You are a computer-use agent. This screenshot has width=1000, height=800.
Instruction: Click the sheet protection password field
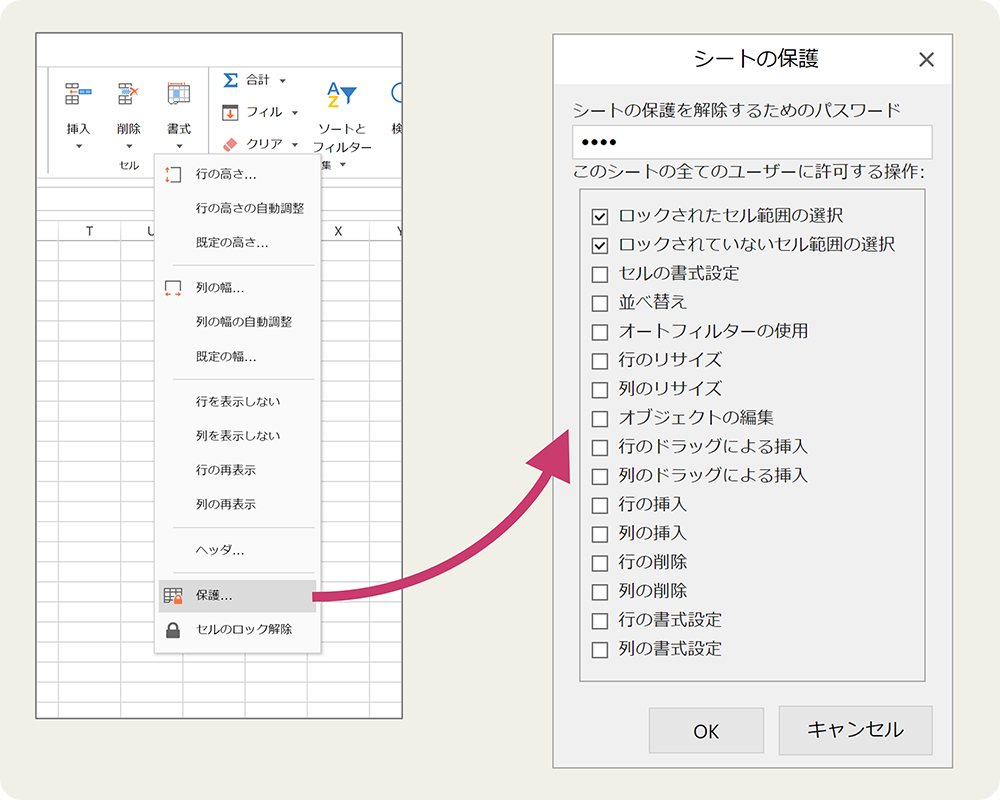click(x=752, y=142)
